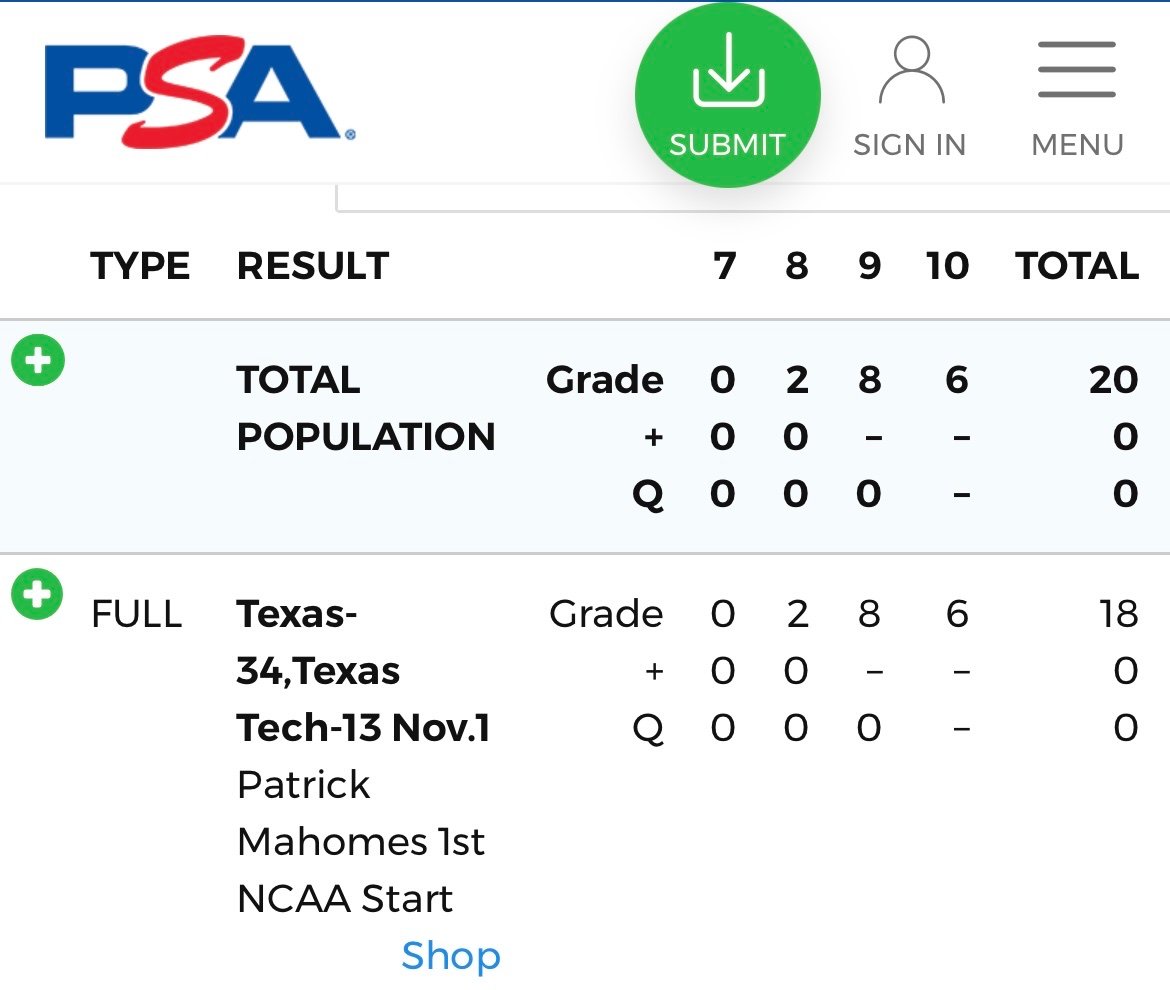This screenshot has width=1170, height=990.
Task: Select the TYPE column header
Action: point(140,266)
